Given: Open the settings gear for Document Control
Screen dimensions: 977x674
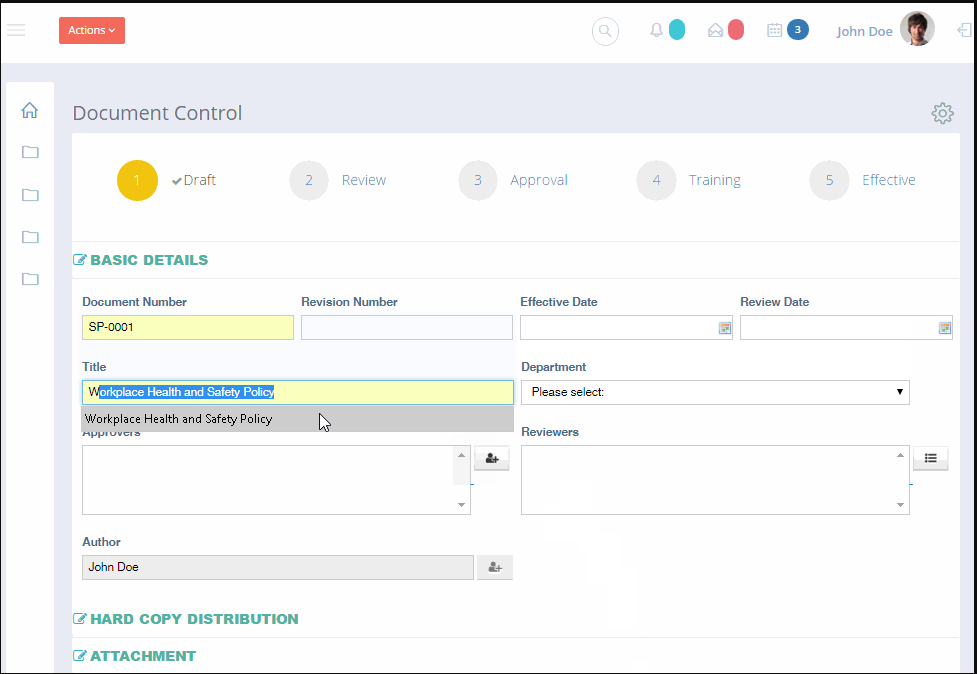Looking at the screenshot, I should click(942, 113).
